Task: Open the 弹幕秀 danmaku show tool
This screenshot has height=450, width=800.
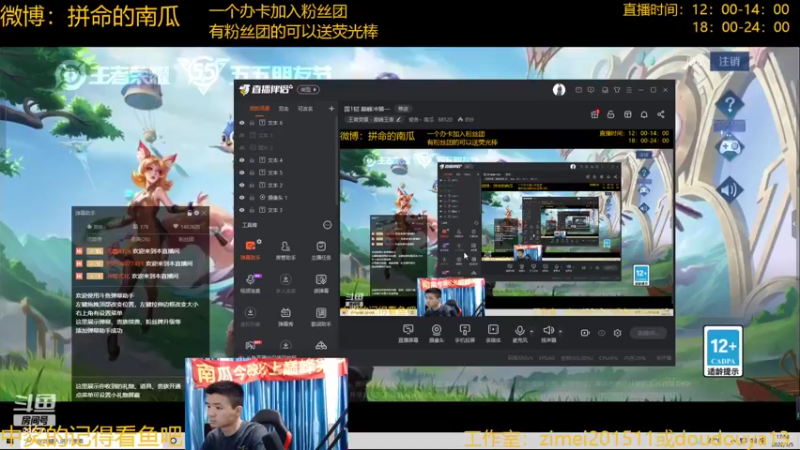Action: [x=285, y=316]
